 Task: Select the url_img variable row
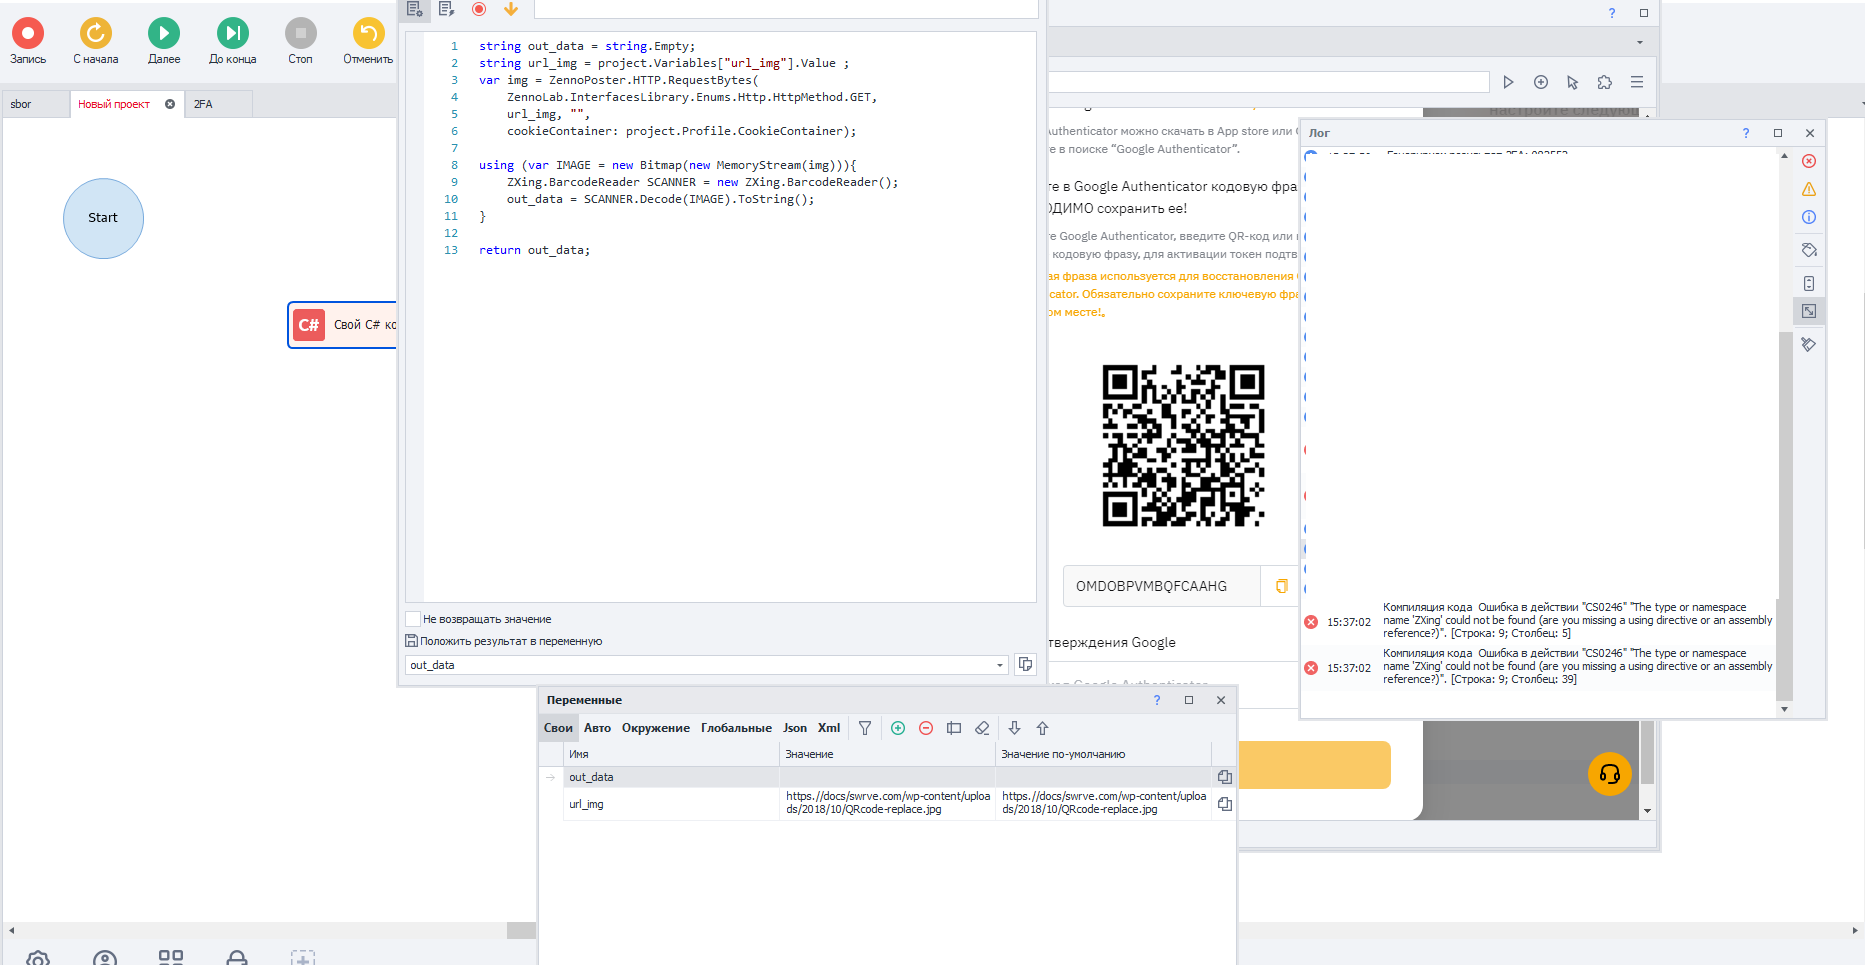pyautogui.click(x=587, y=804)
